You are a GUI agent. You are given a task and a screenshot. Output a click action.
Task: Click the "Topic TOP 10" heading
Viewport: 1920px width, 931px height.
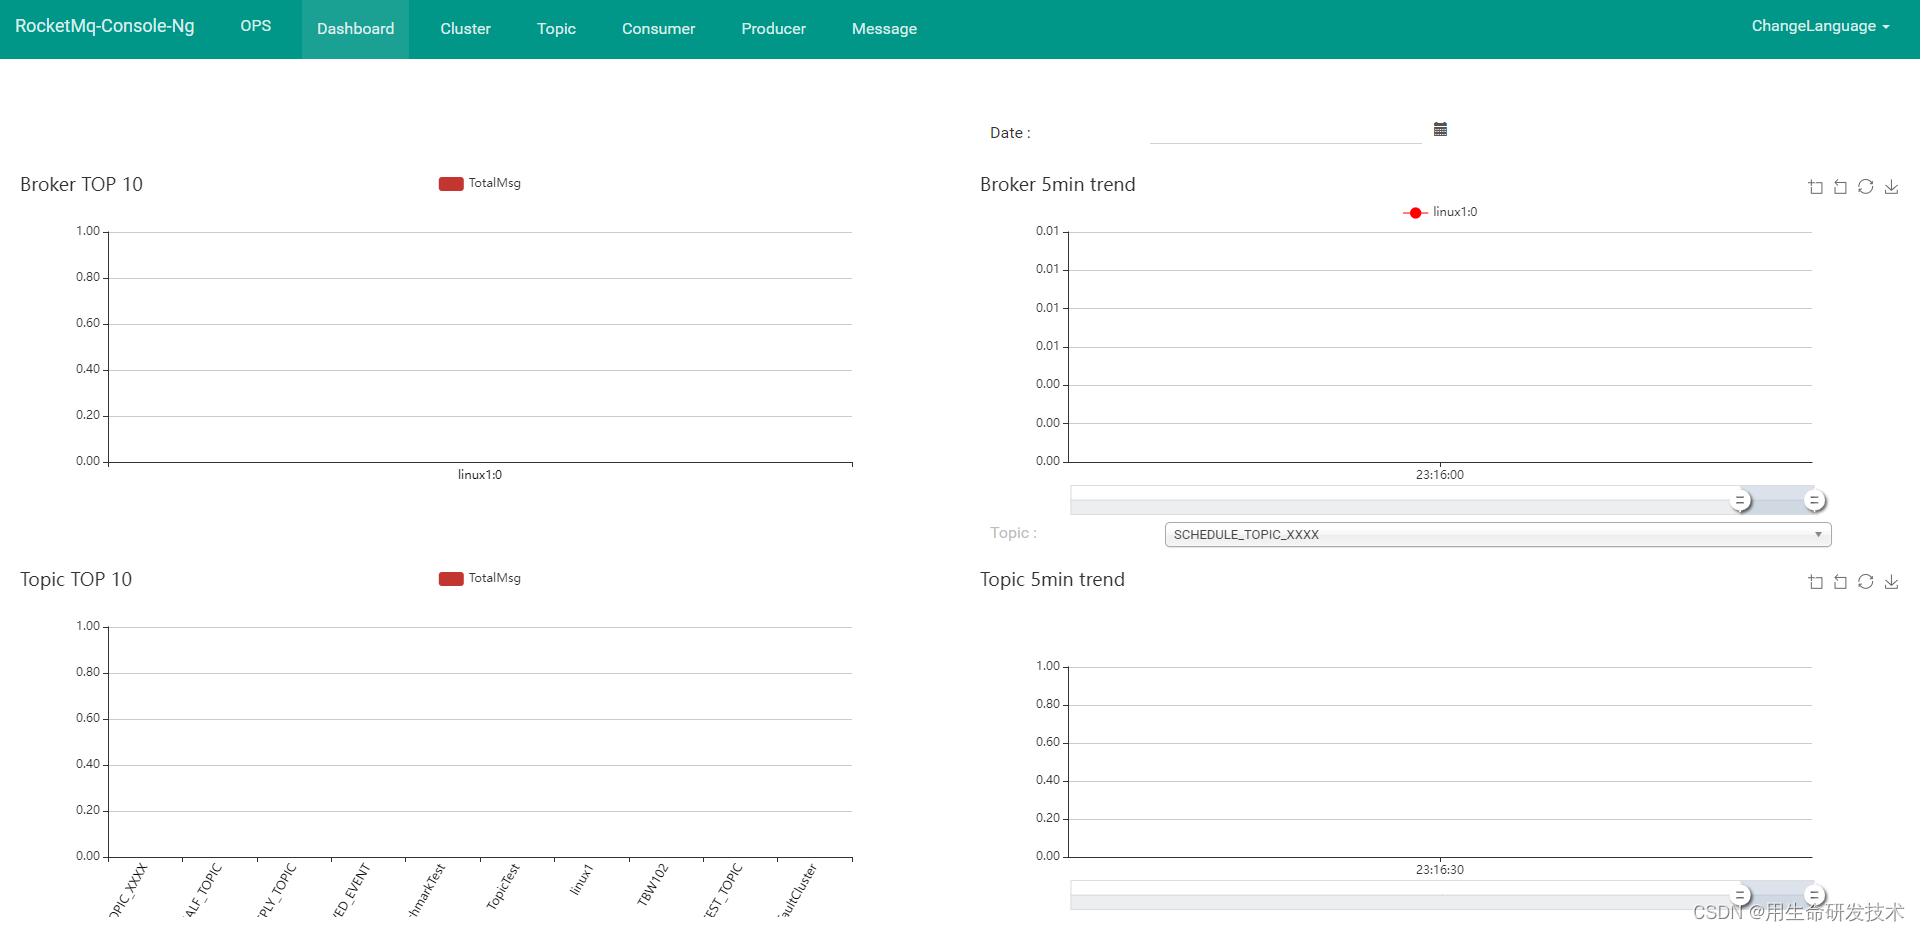(76, 580)
